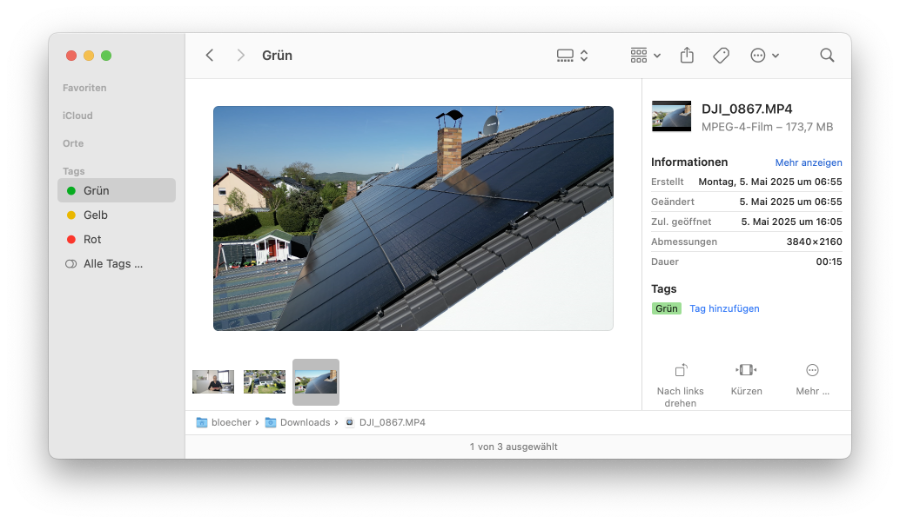Click the green fullscreen window button
This screenshot has height=523, width=900.
tap(106, 56)
